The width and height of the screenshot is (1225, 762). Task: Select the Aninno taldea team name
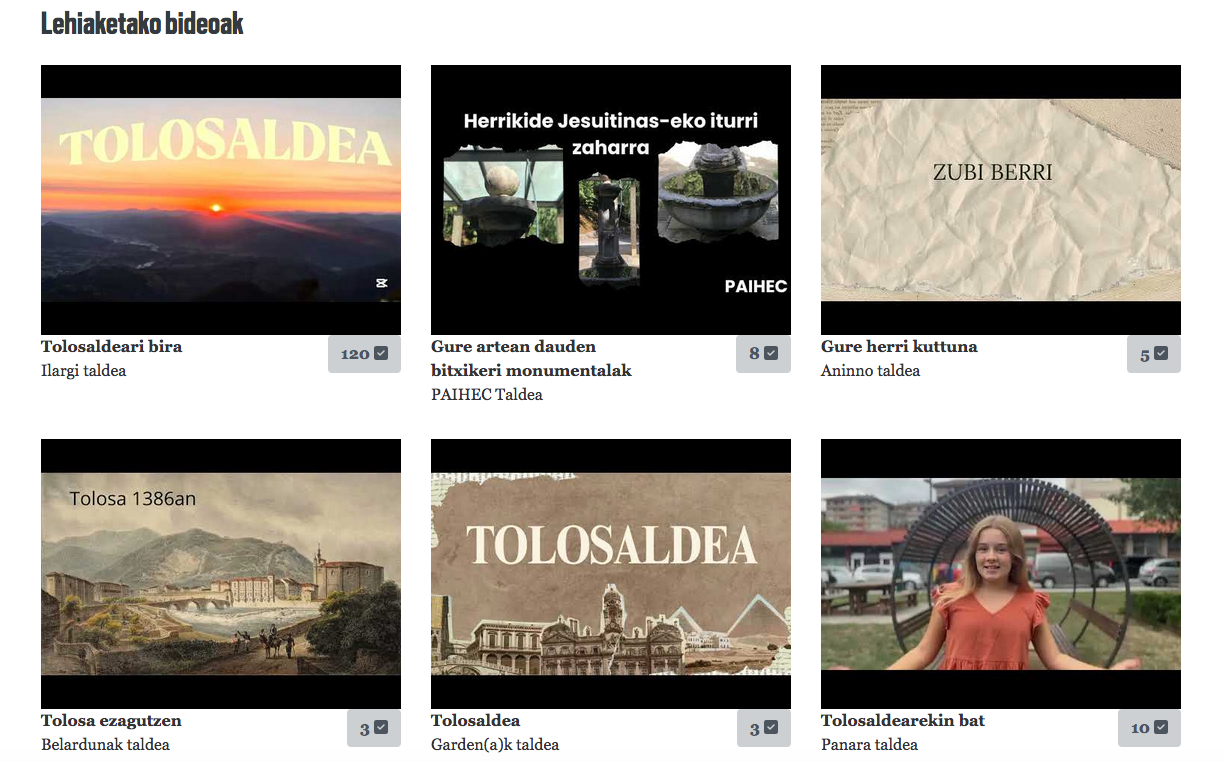coord(870,371)
